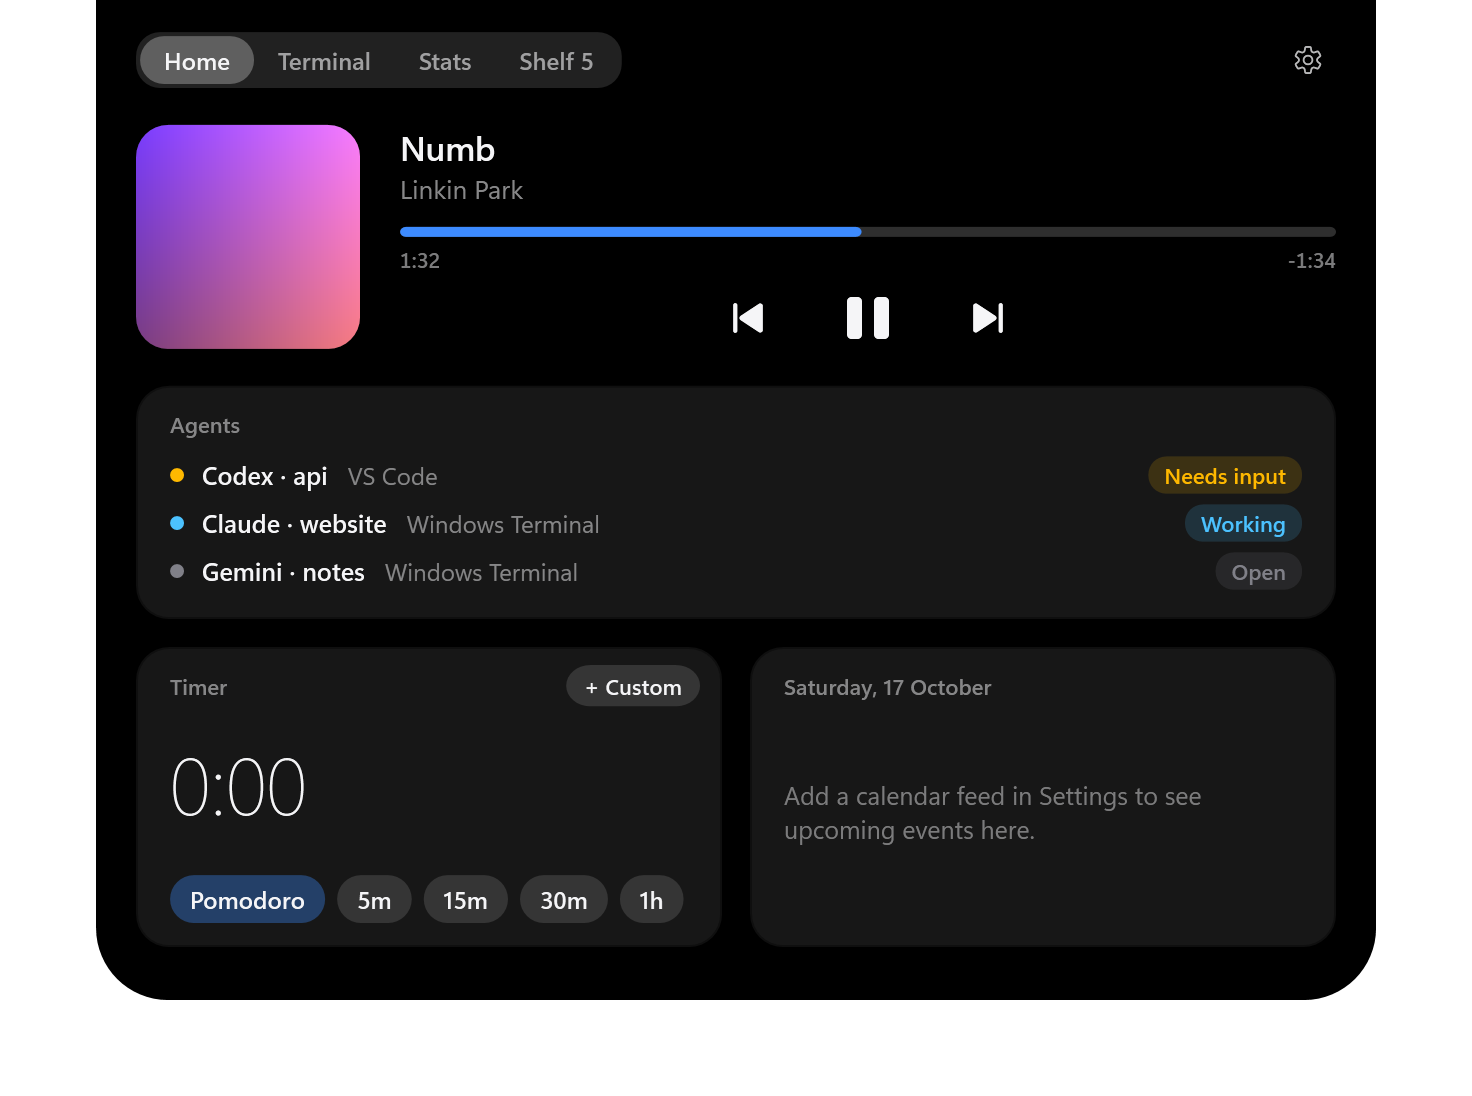
Task: Select the Claude · website agent name
Action: click(x=294, y=524)
